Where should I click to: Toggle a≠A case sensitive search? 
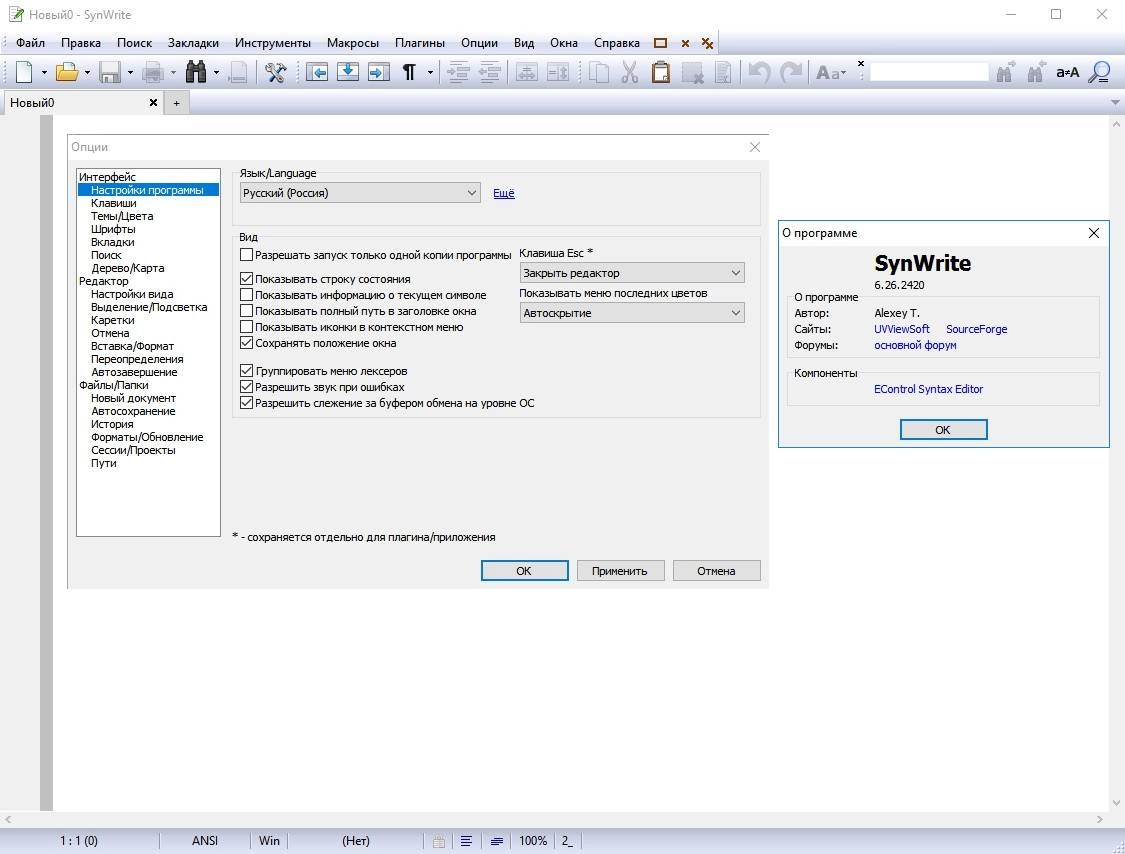coord(1068,72)
